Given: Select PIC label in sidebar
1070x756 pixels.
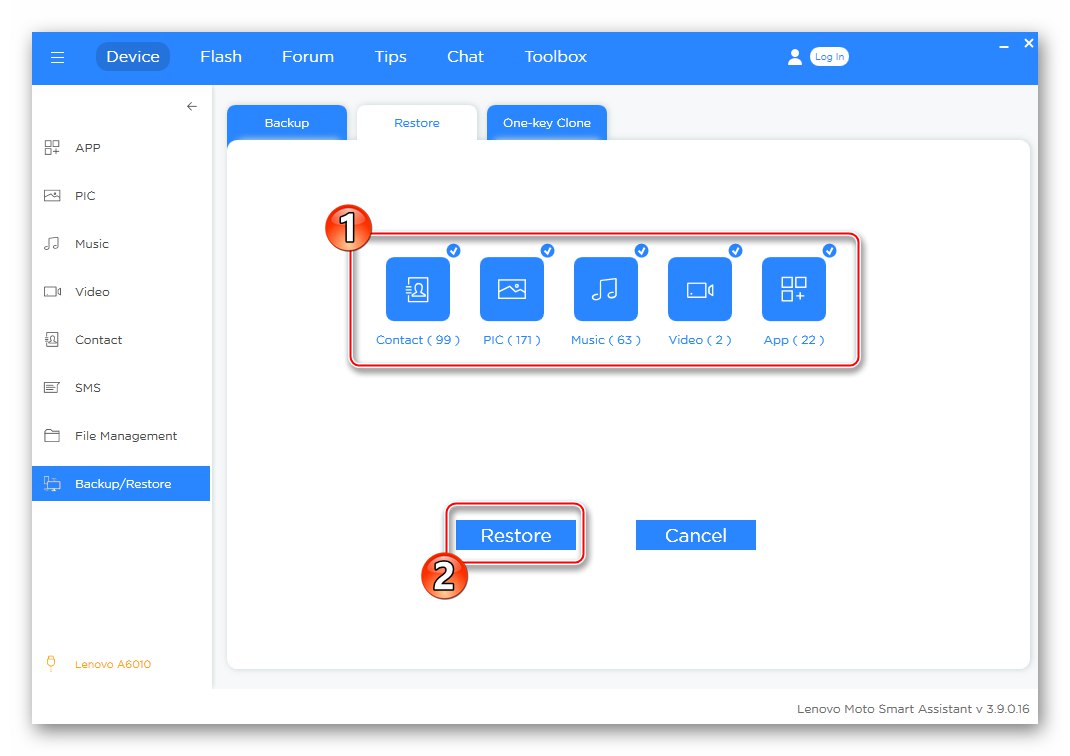Looking at the screenshot, I should [x=85, y=196].
